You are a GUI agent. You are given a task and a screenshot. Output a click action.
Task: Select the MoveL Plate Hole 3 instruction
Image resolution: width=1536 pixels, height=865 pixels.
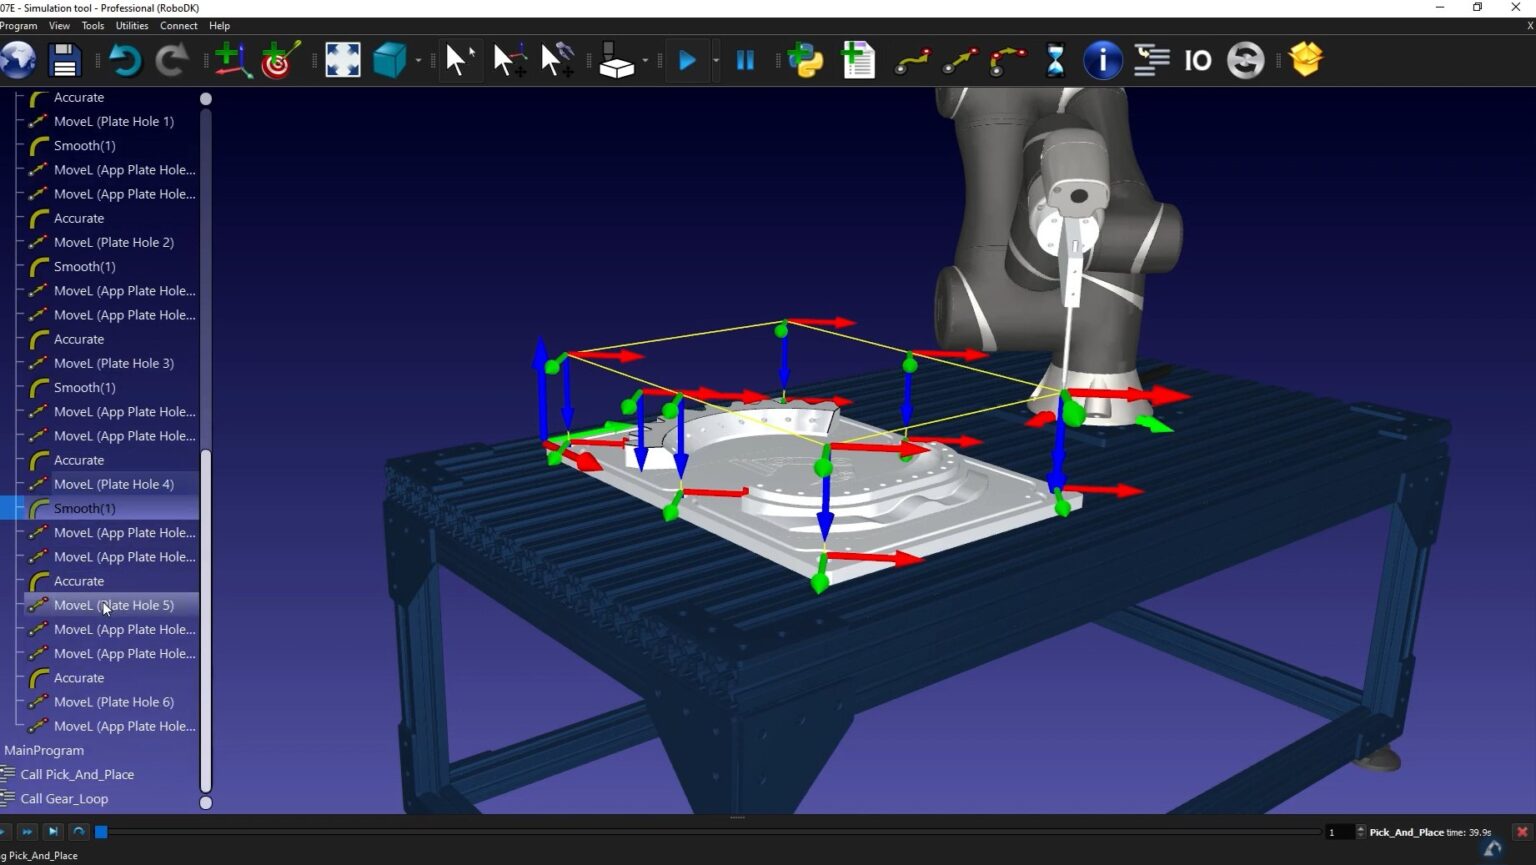click(115, 363)
